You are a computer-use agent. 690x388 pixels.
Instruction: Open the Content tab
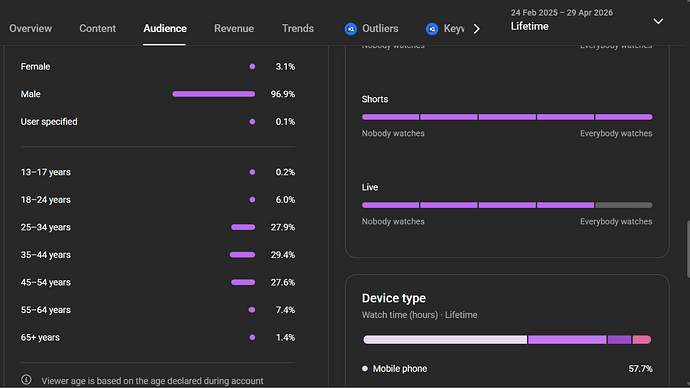pos(98,29)
